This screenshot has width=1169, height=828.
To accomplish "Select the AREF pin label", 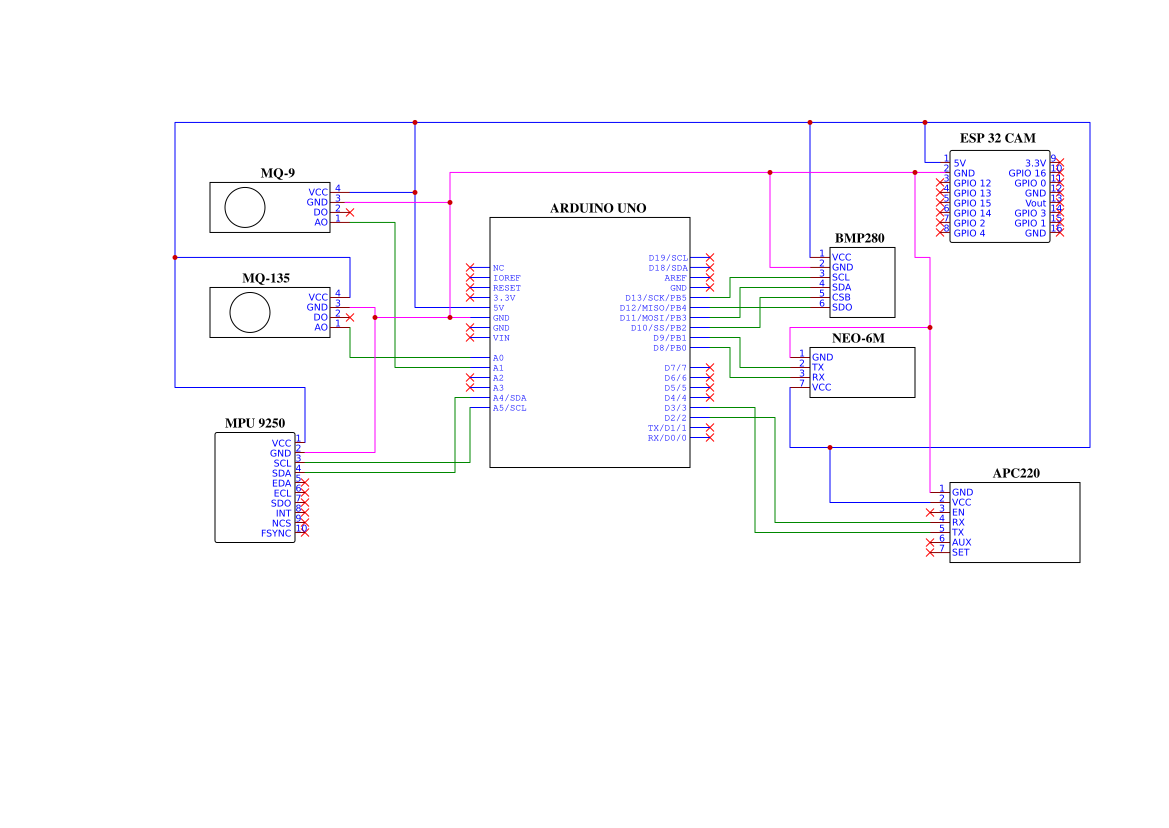I will (x=675, y=278).
